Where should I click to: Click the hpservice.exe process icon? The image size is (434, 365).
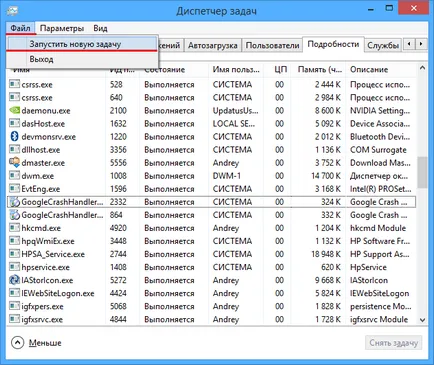point(14,267)
